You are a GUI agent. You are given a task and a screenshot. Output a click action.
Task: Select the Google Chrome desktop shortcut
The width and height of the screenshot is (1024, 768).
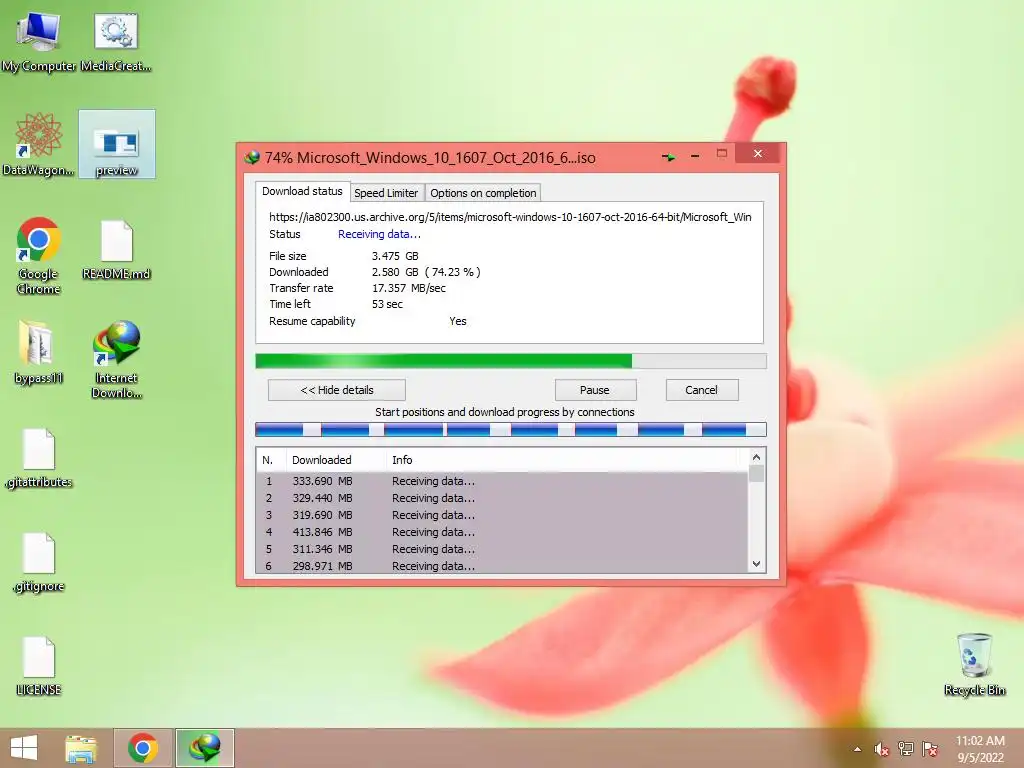(39, 256)
